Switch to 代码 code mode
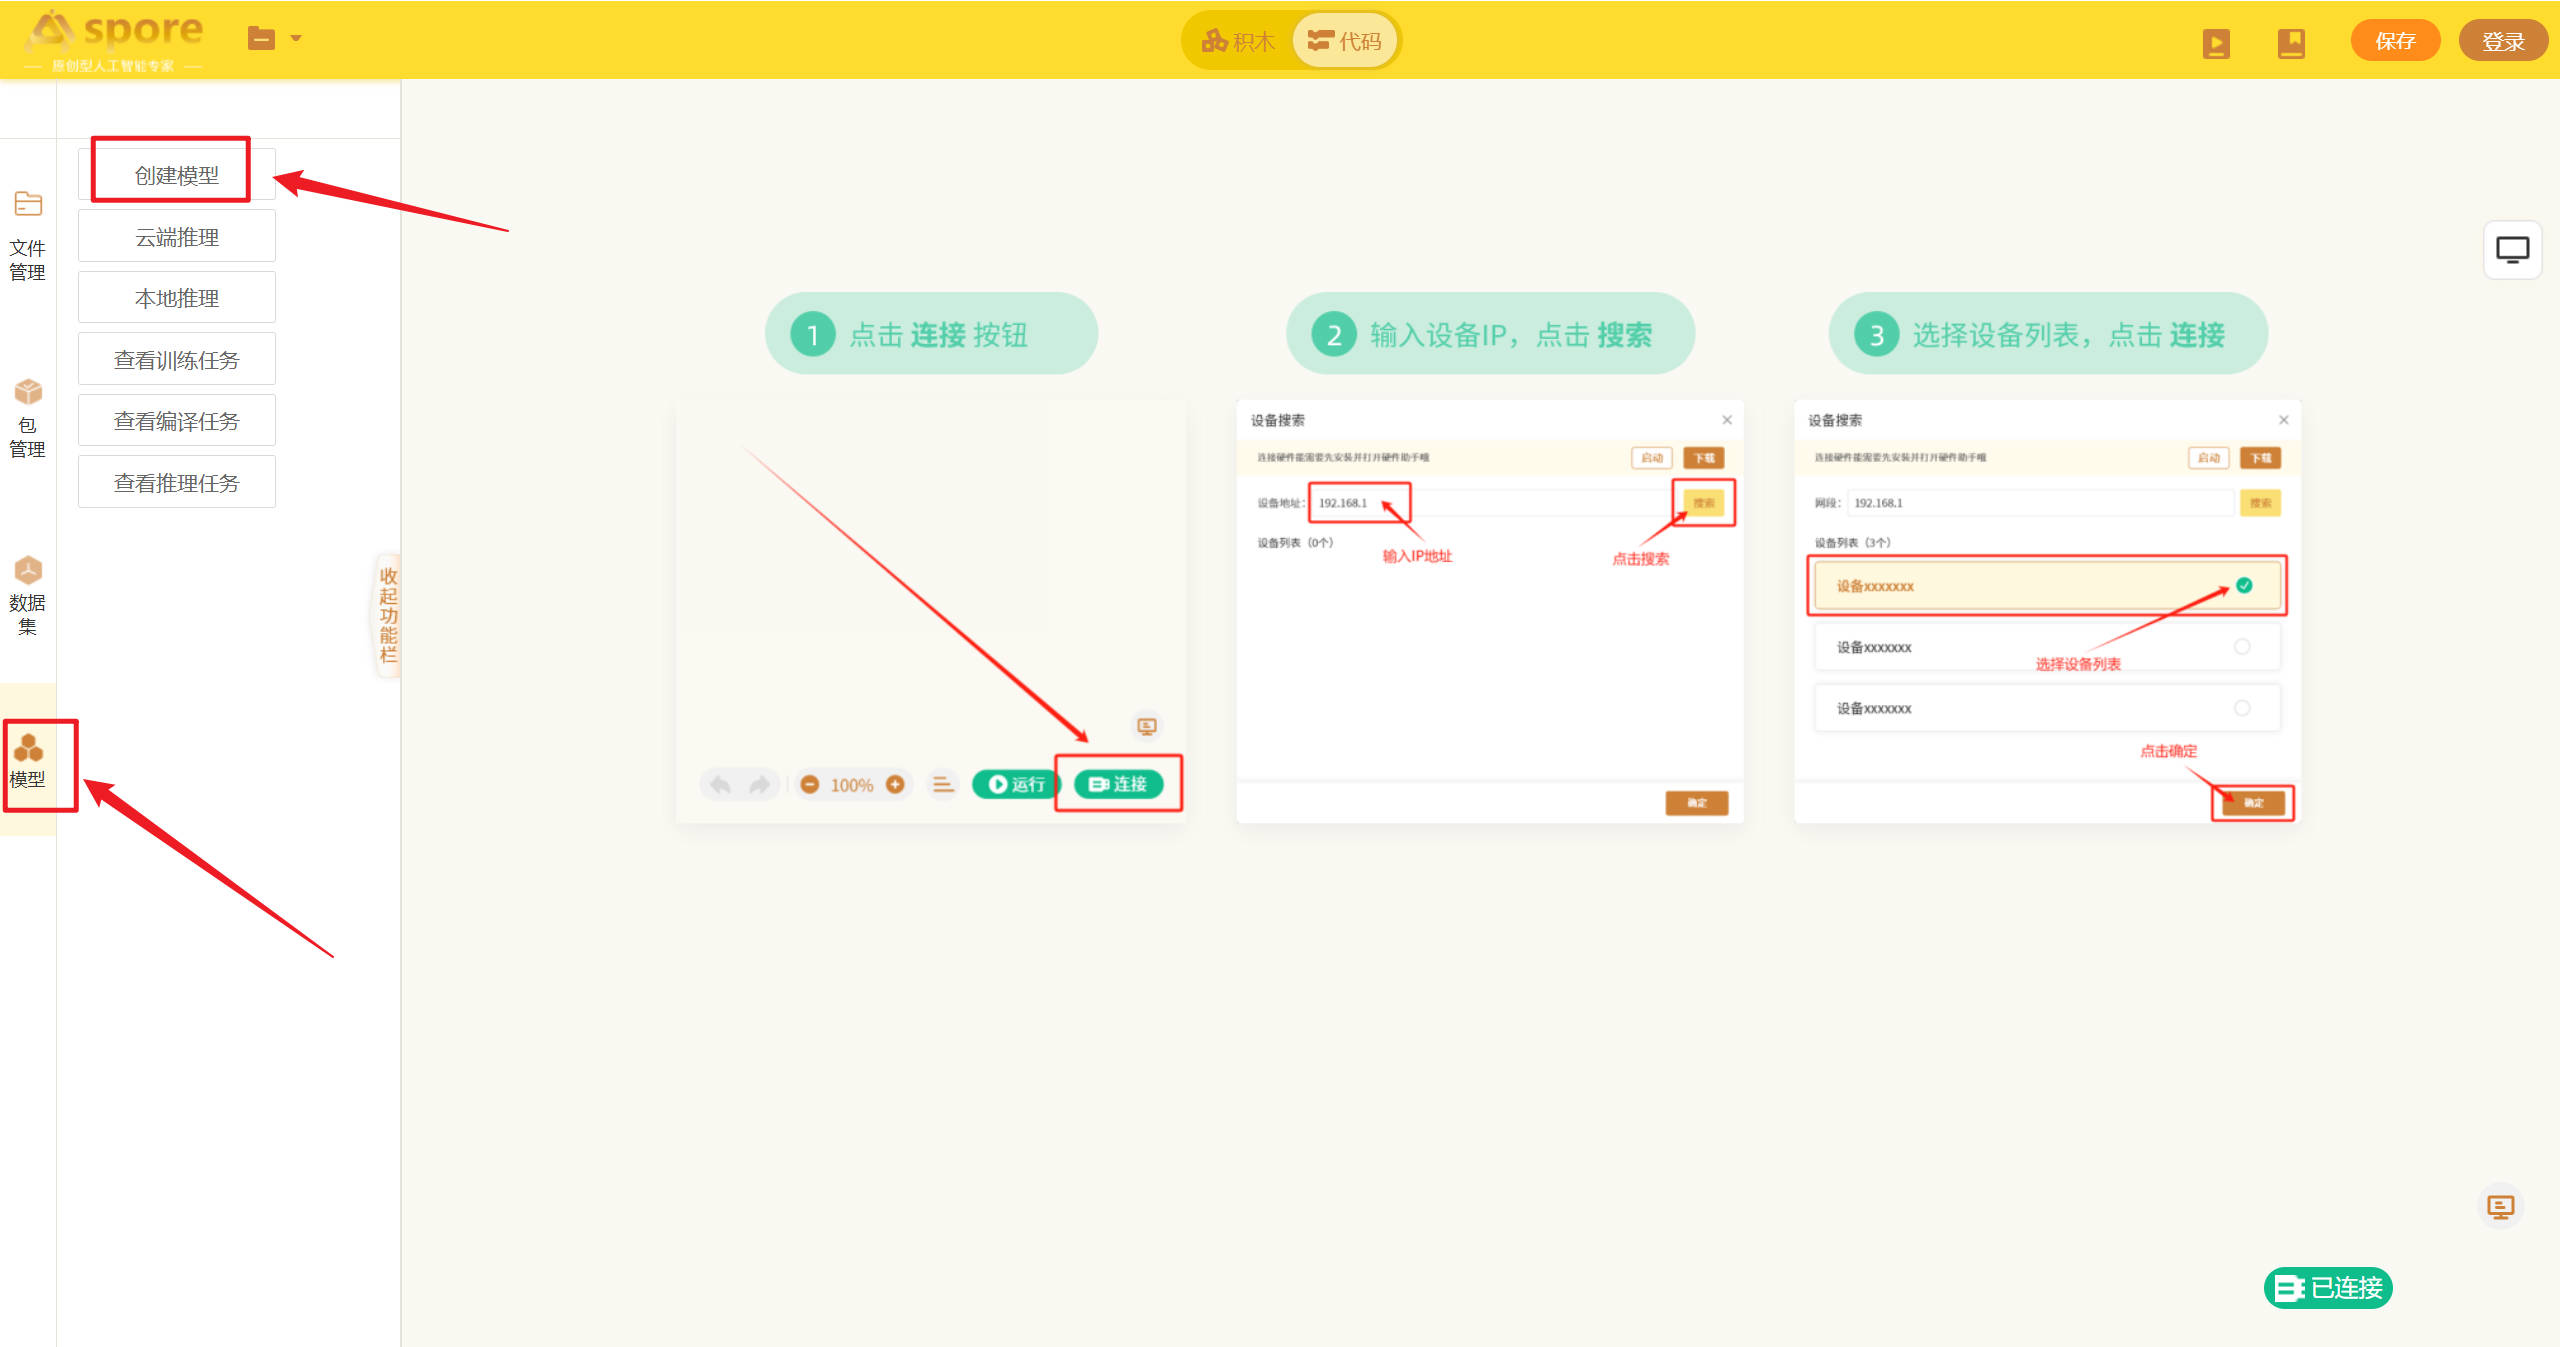The height and width of the screenshot is (1347, 2560). [1345, 41]
